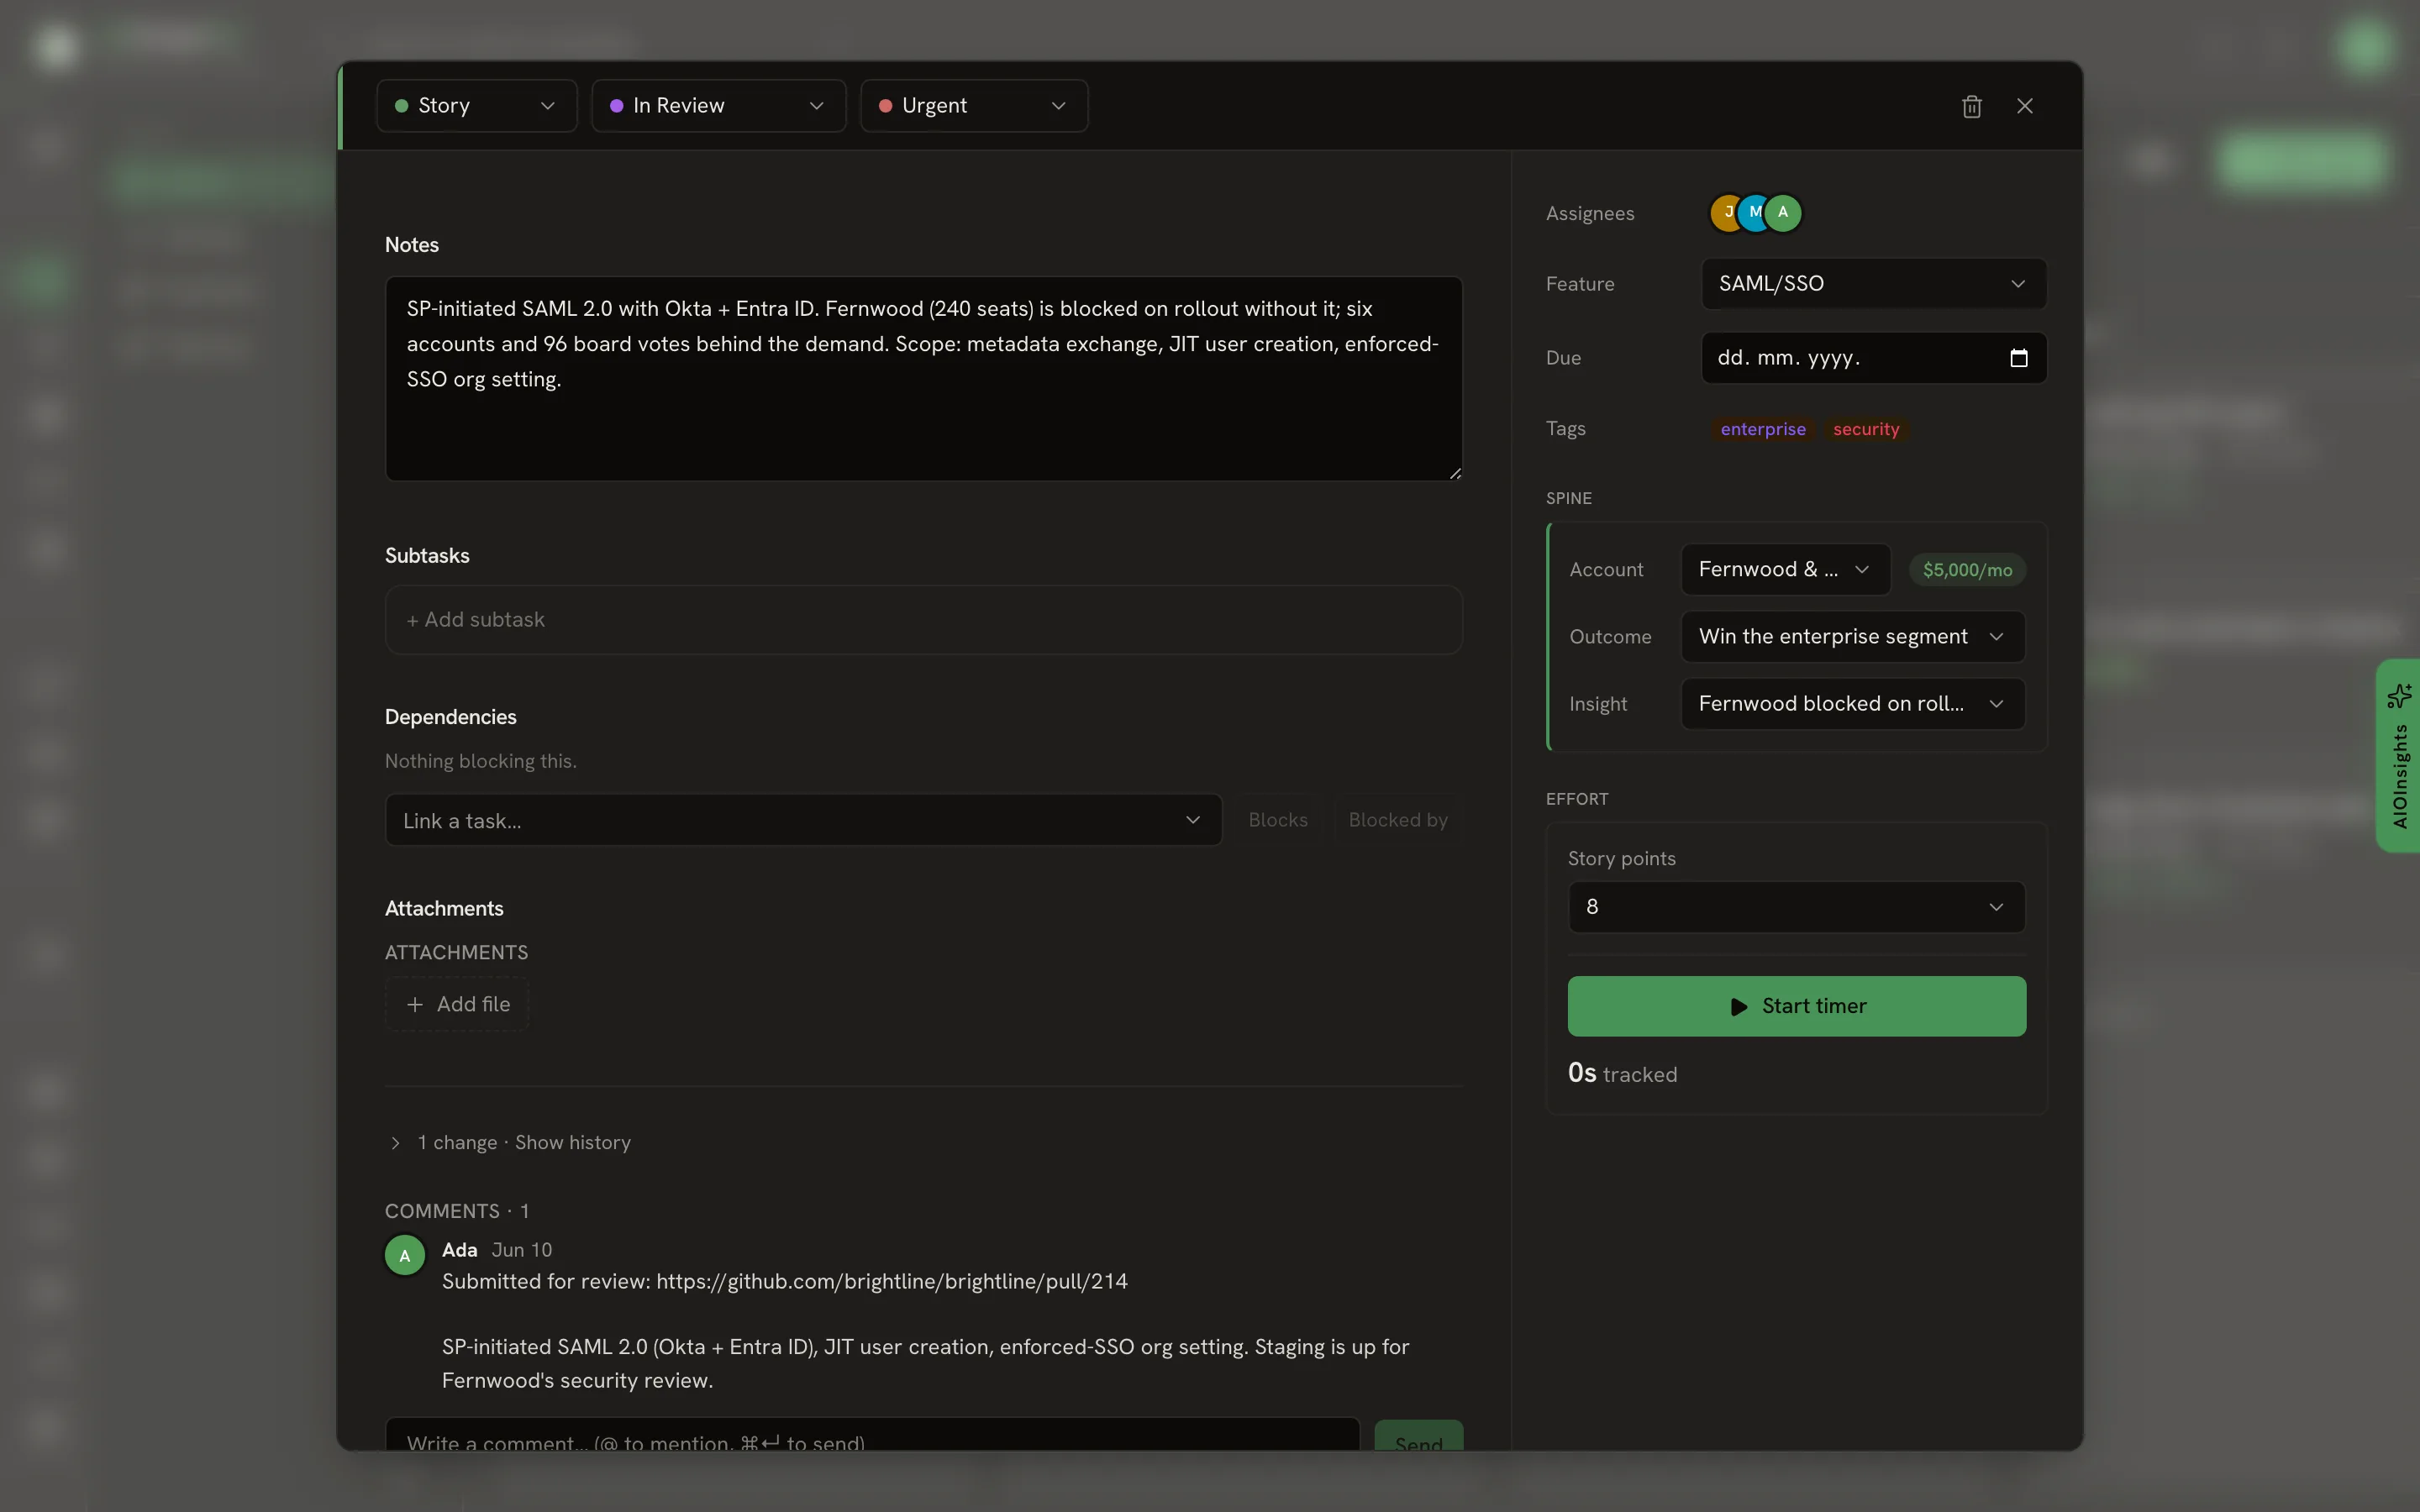
Task: Click the Due date field
Action: point(1874,358)
